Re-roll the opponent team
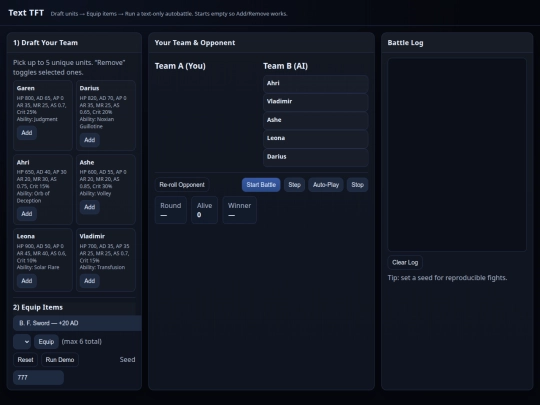This screenshot has height=405, width=540. tap(182, 185)
